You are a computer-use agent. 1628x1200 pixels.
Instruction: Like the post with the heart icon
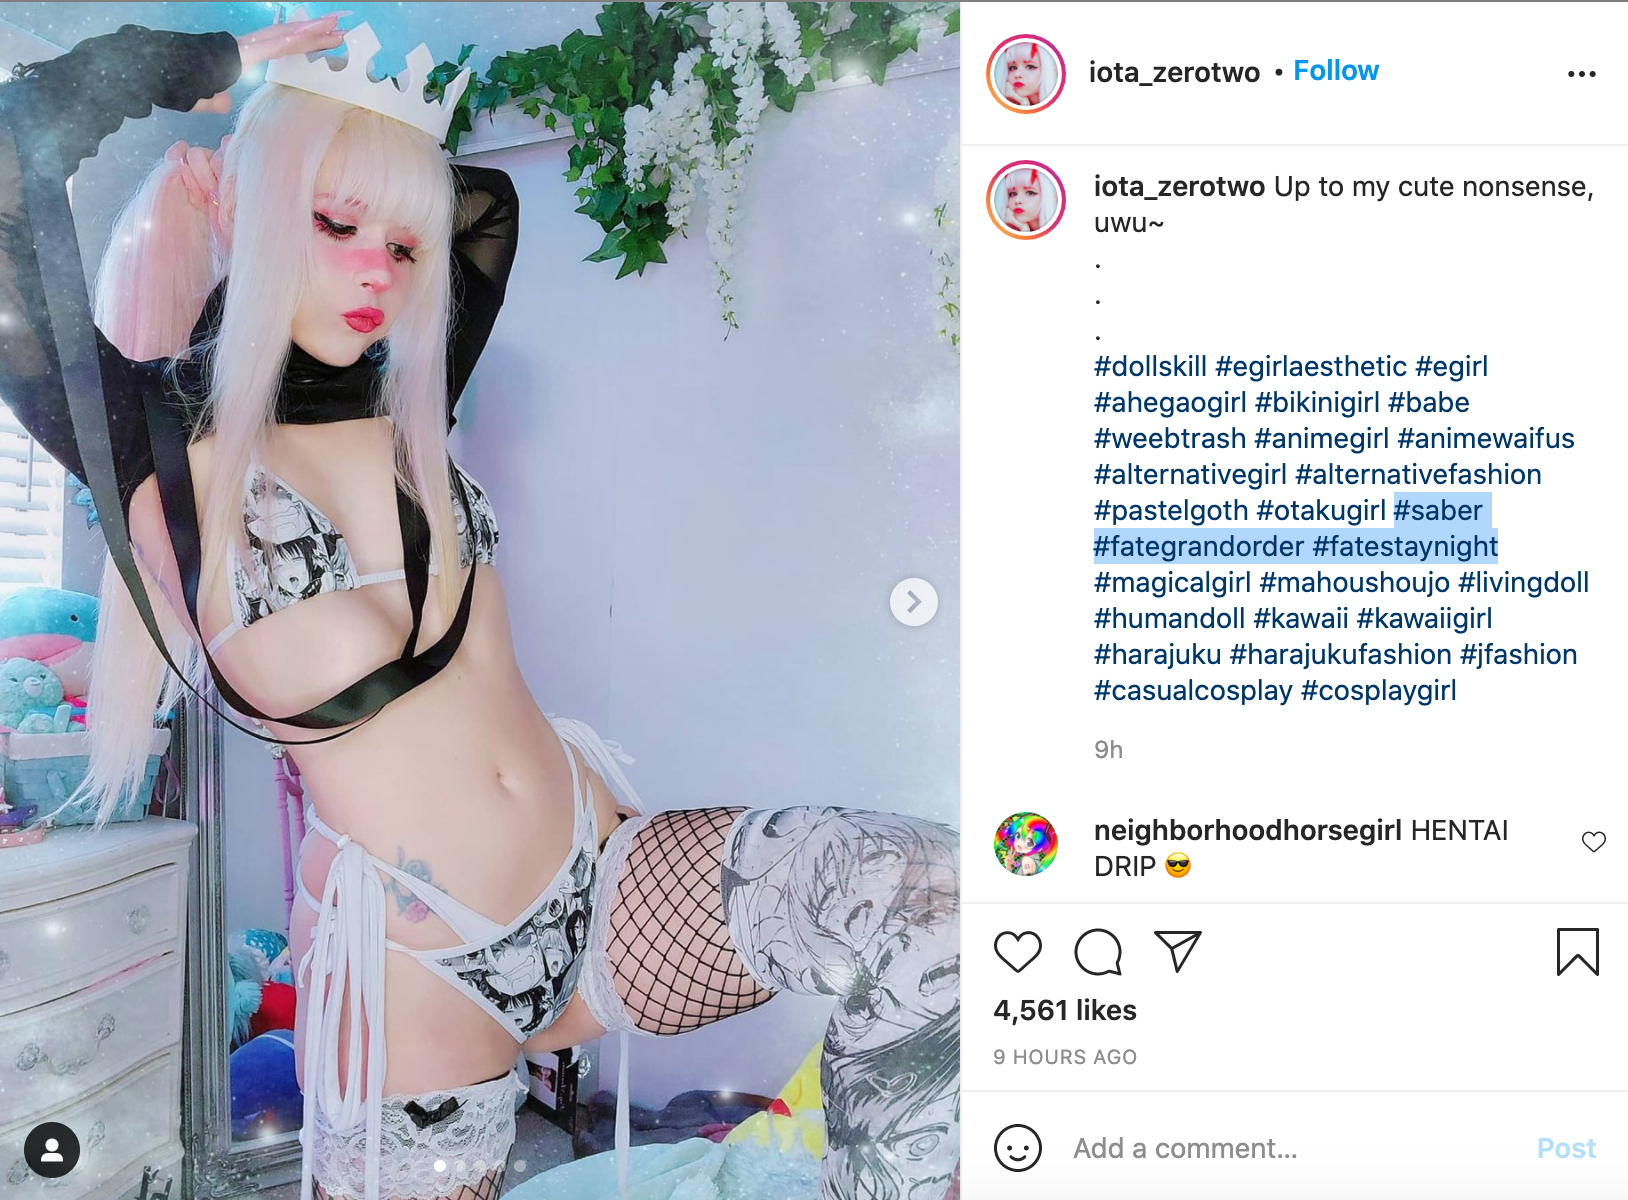pos(1018,952)
